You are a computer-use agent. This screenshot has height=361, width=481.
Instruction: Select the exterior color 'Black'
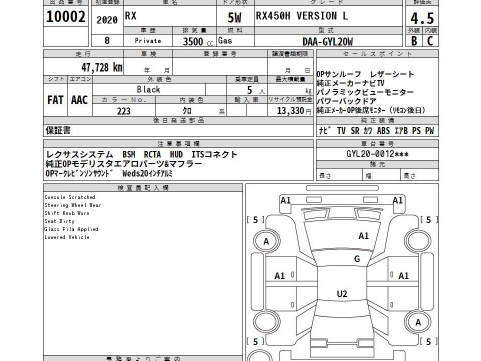point(148,89)
